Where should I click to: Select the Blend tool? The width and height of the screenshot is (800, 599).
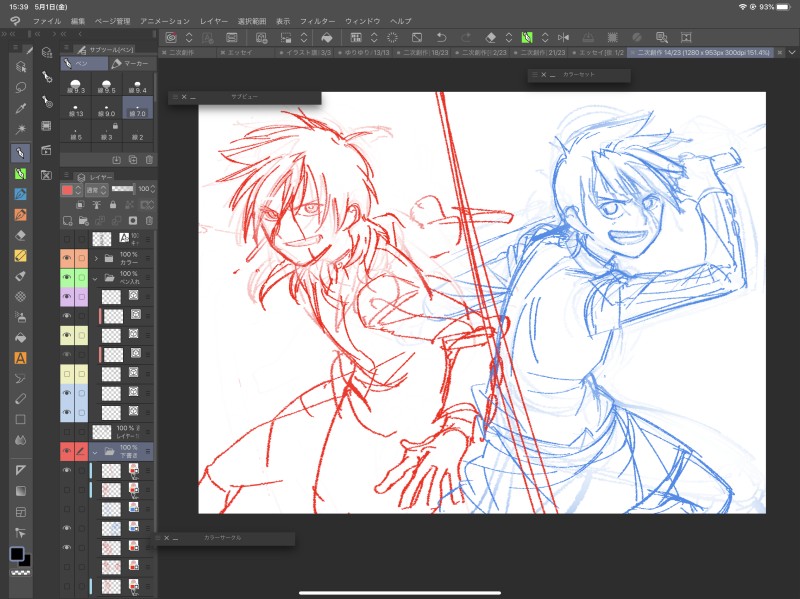[x=20, y=440]
